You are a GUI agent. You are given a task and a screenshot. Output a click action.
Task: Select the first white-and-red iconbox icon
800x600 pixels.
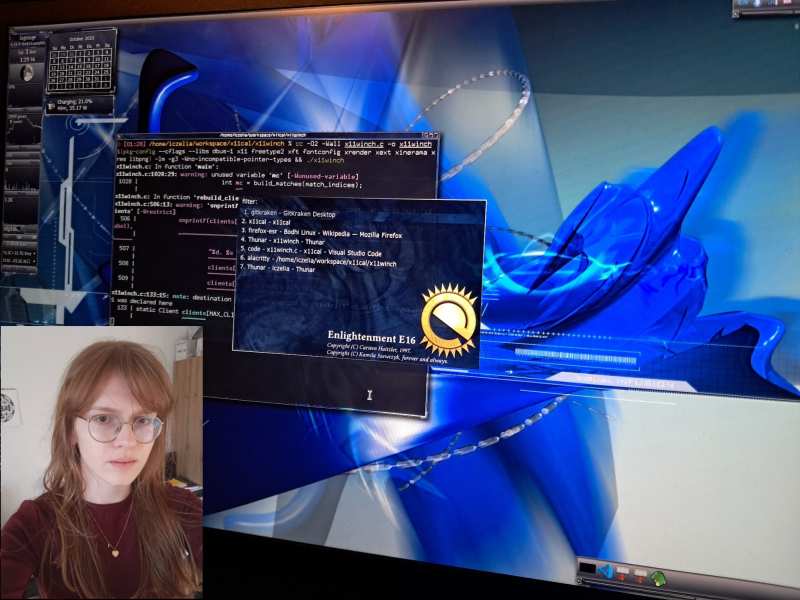point(622,573)
